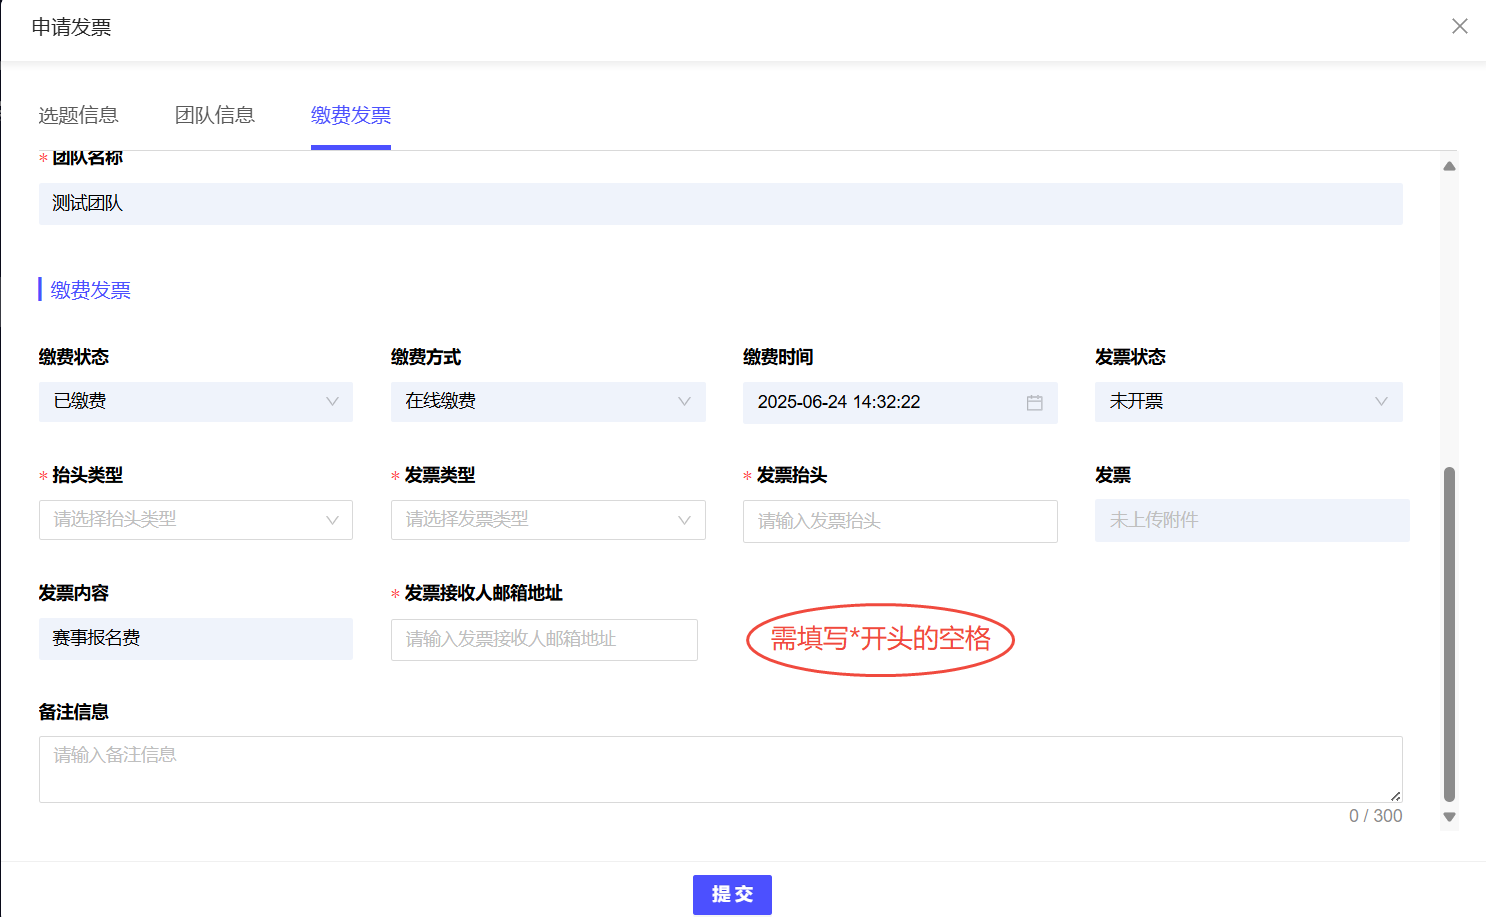Screen dimensions: 1486x917
Task: Expand the 发票状态 dropdown
Action: (x=1248, y=402)
